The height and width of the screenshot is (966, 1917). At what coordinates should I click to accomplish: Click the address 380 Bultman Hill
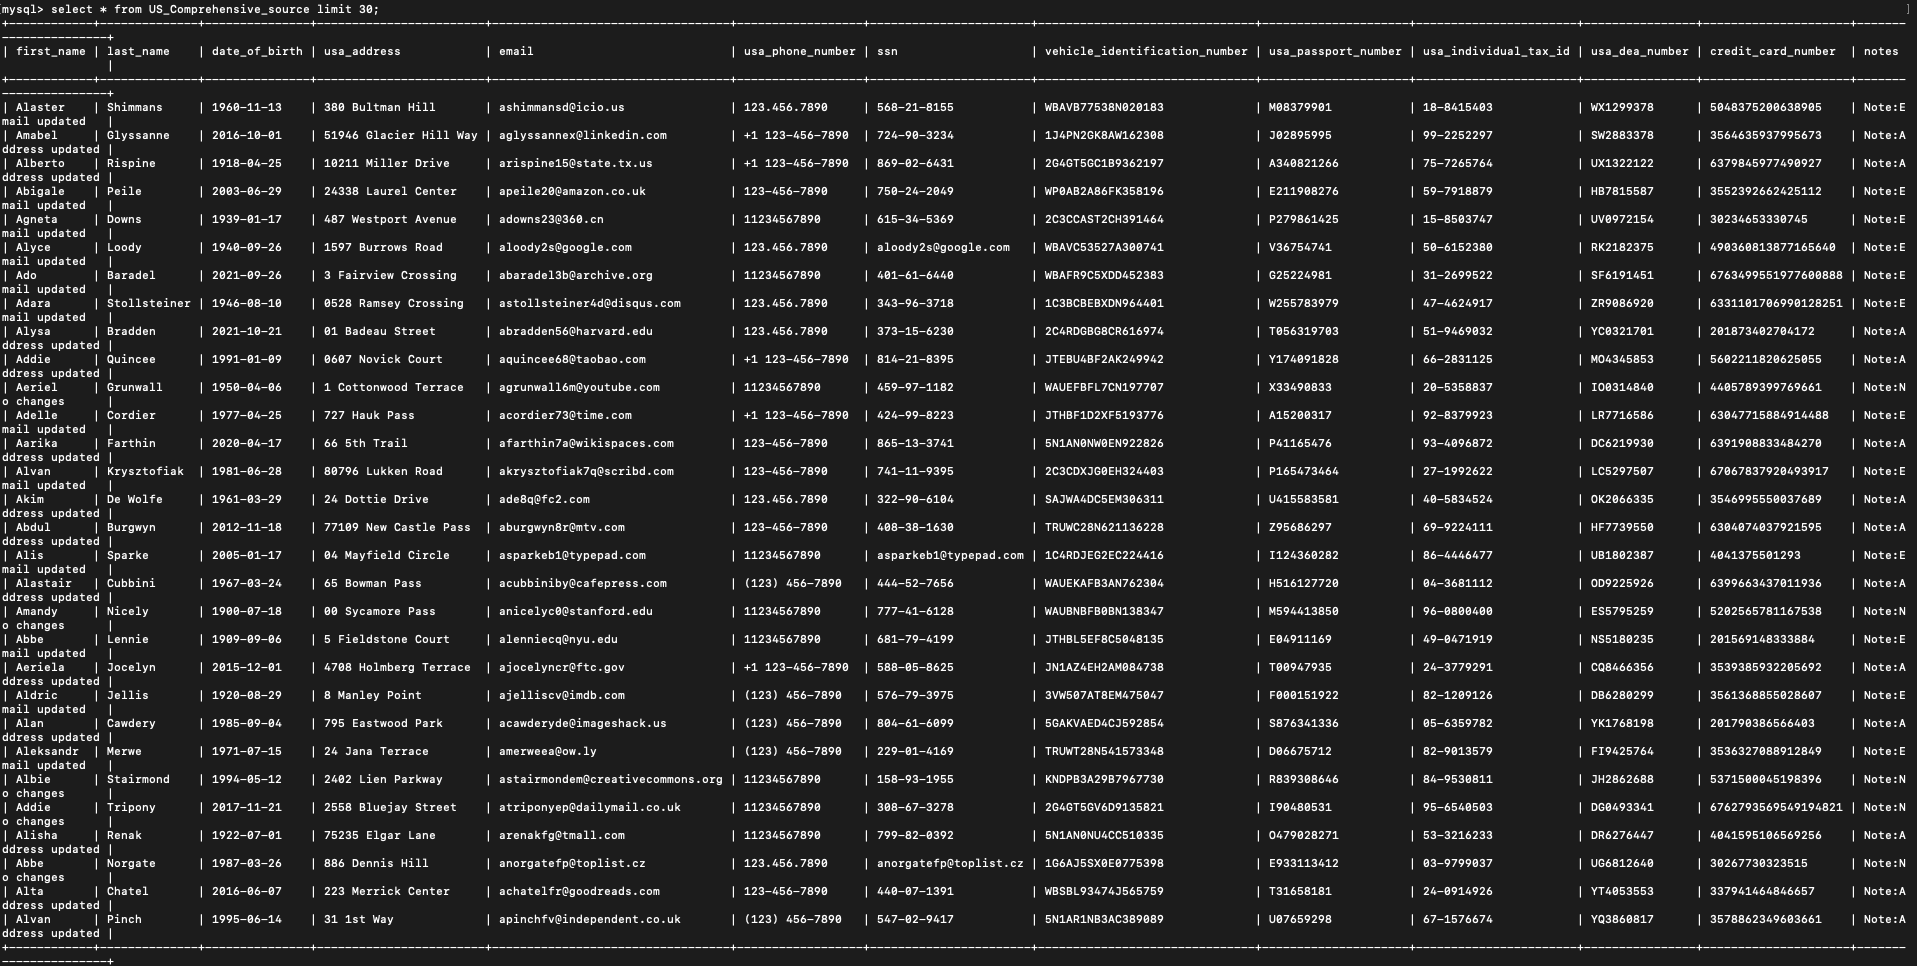380,107
